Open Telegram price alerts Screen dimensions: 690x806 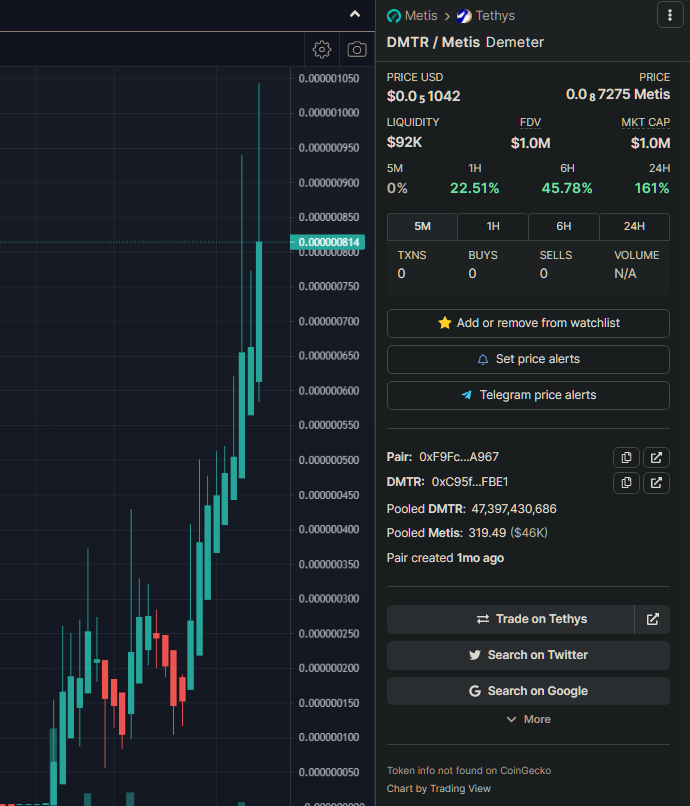(528, 395)
